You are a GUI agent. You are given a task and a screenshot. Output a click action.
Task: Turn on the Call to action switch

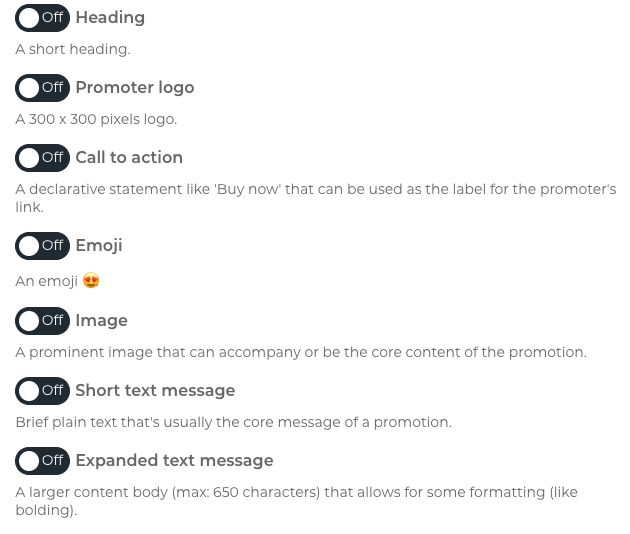point(42,158)
